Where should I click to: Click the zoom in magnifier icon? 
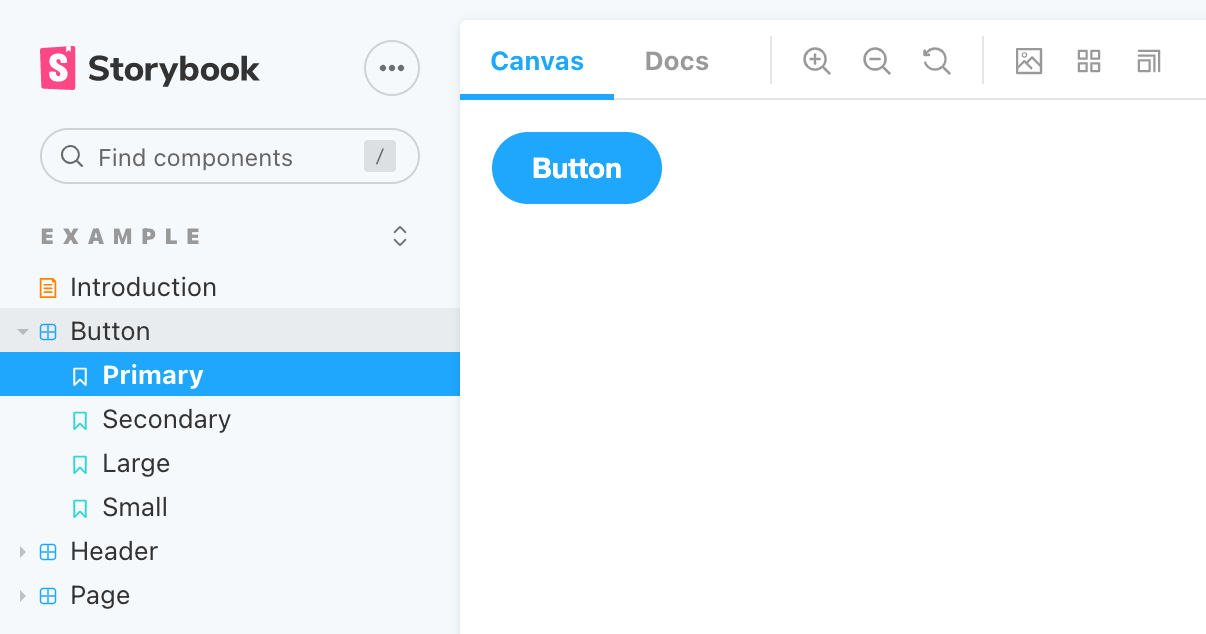tap(817, 61)
